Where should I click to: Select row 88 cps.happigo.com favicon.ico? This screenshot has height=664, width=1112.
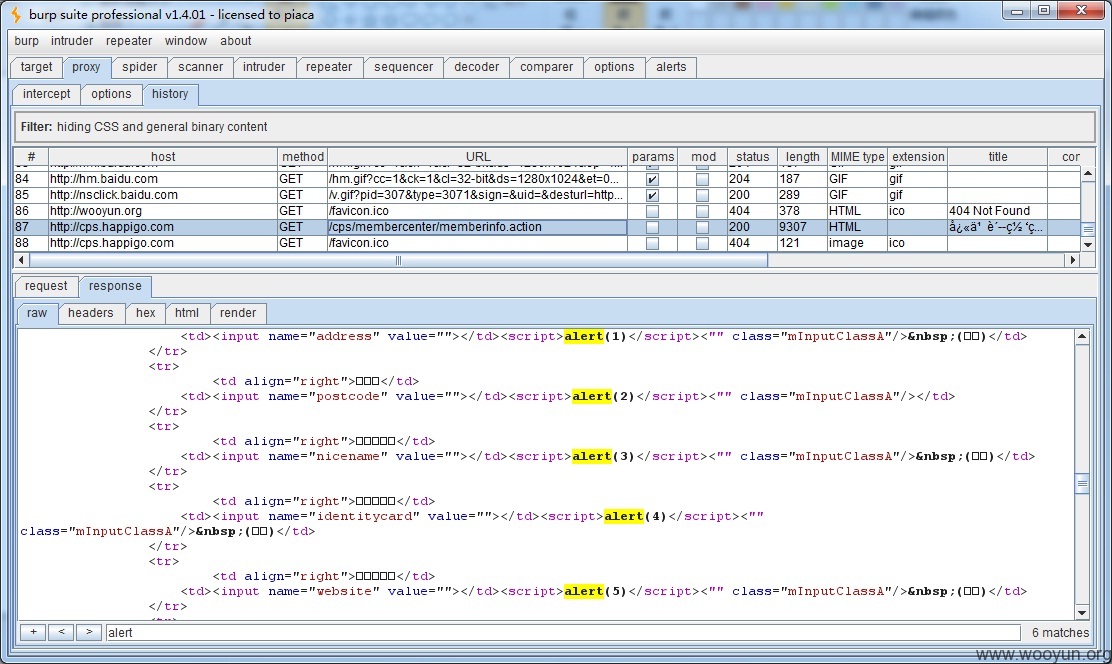pyautogui.click(x=547, y=243)
